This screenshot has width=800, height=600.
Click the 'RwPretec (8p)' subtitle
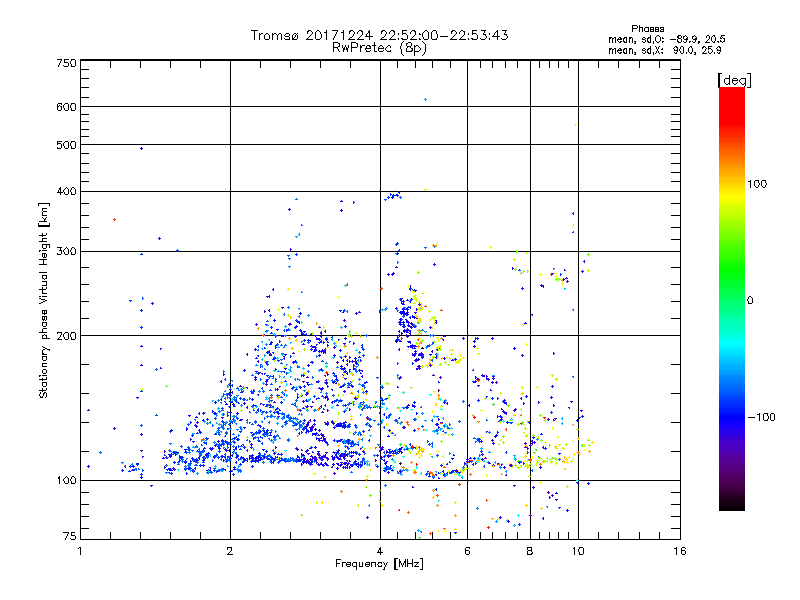pos(379,48)
